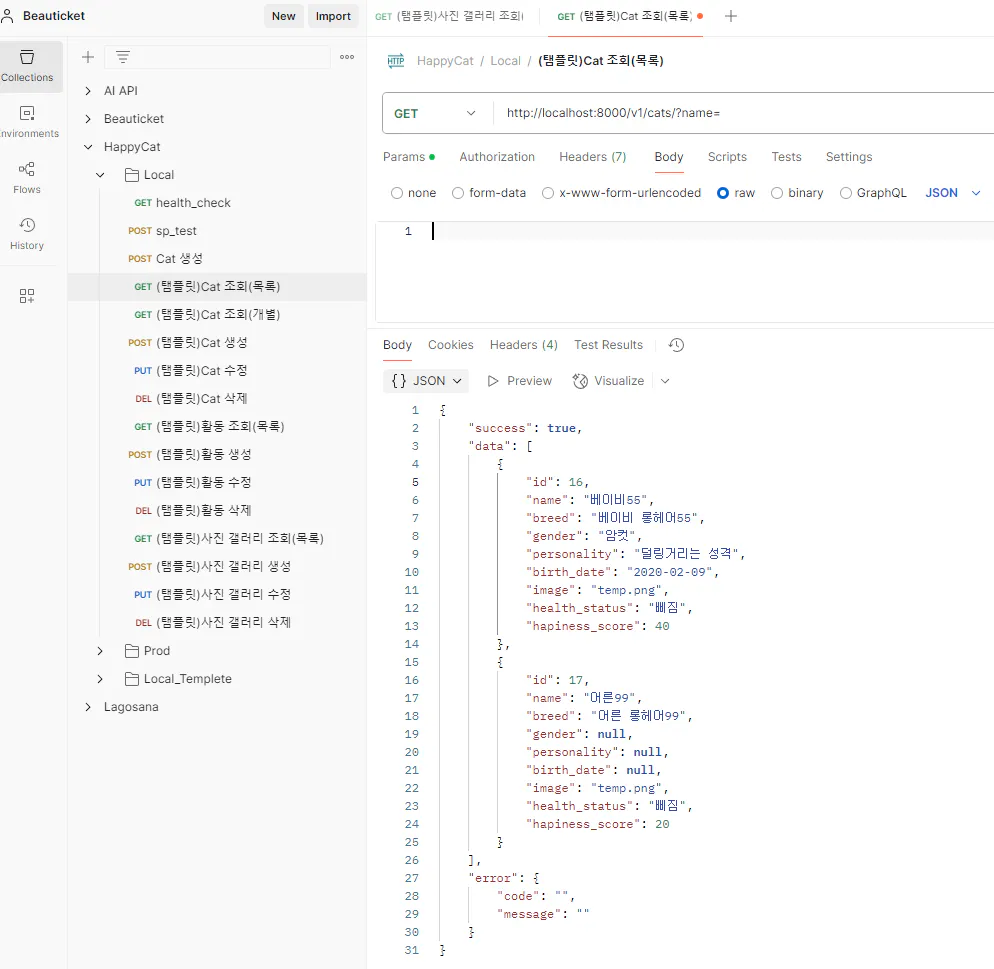Expand the Lagosana collection

pos(88,707)
